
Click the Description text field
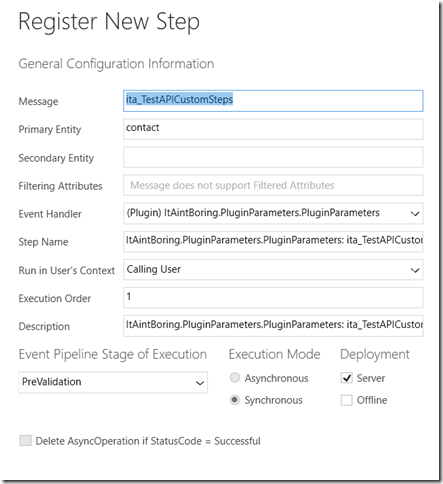273,326
